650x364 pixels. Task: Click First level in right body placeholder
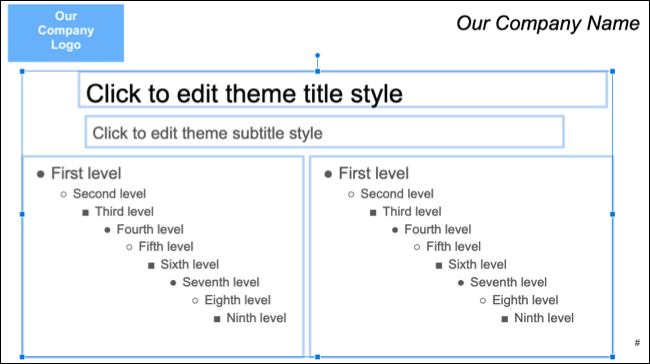coord(374,173)
